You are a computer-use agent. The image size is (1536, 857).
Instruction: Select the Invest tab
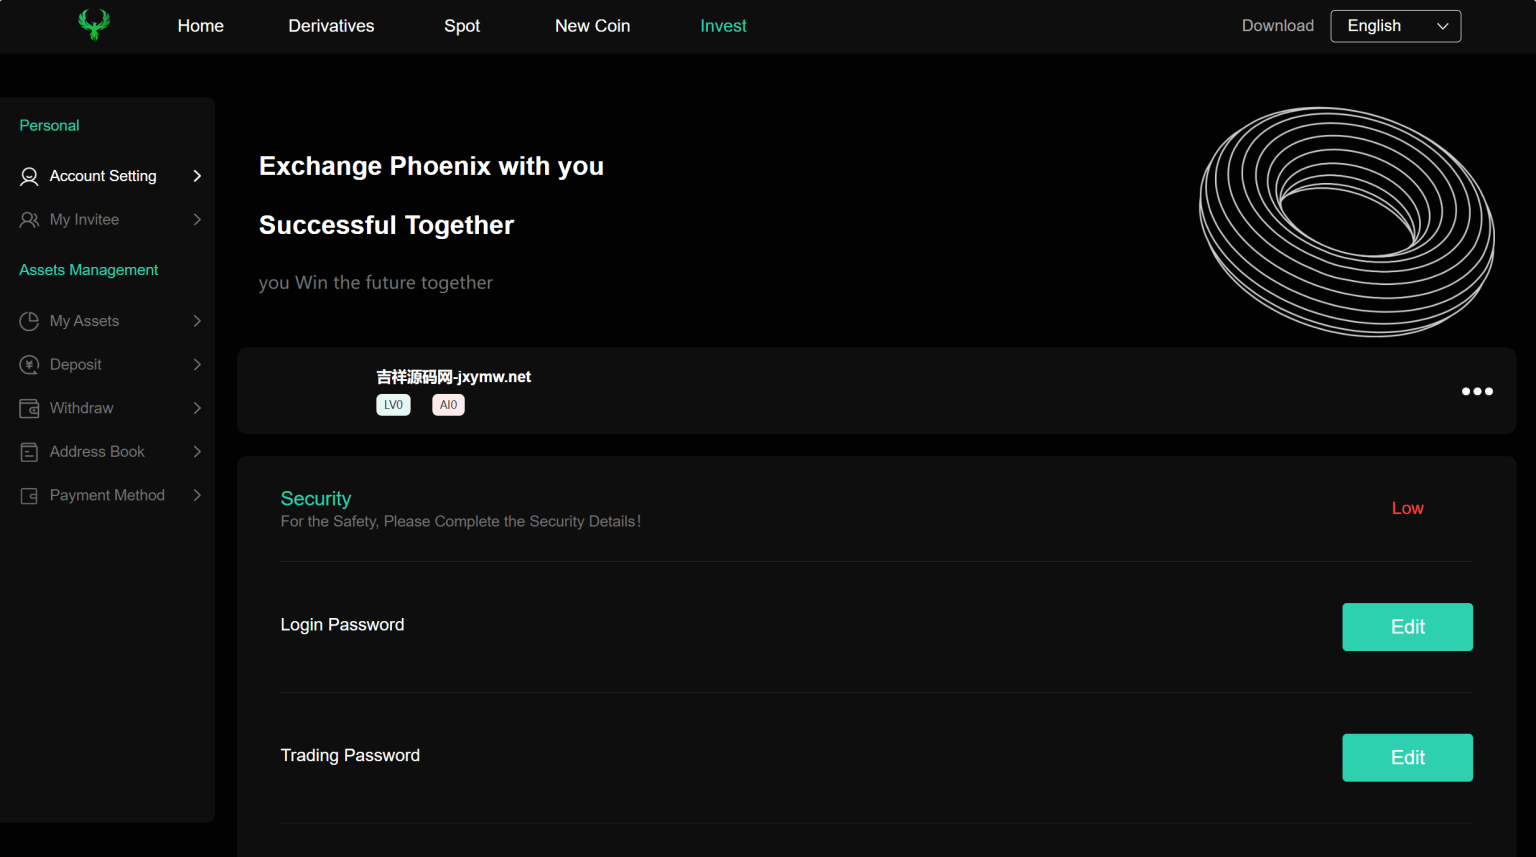click(723, 26)
